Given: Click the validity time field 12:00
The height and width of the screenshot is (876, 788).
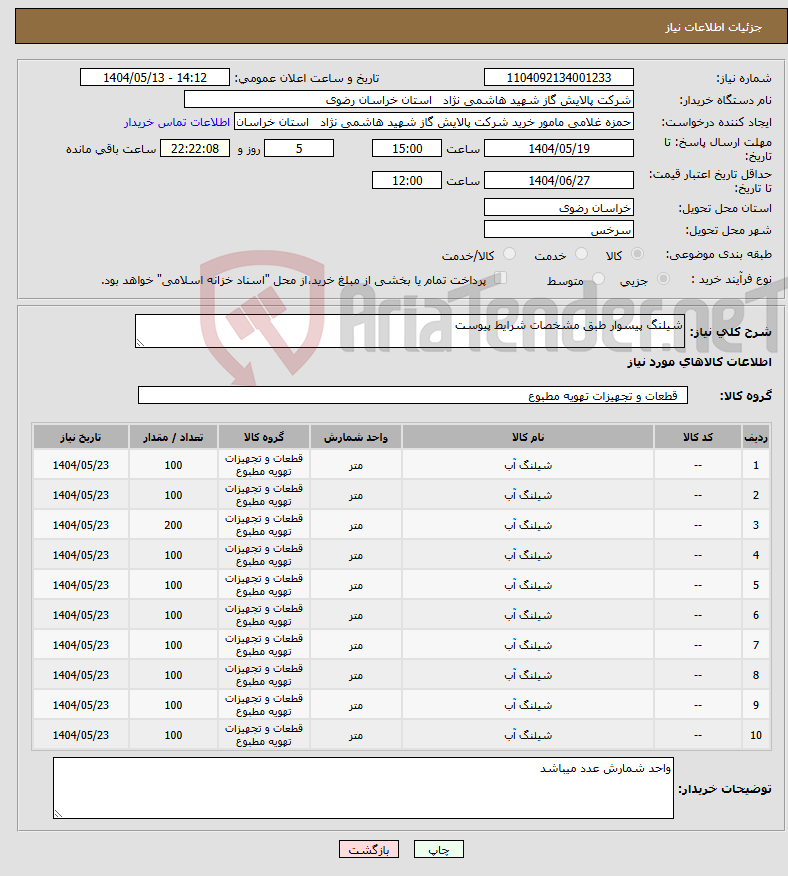Looking at the screenshot, I should point(407,180).
